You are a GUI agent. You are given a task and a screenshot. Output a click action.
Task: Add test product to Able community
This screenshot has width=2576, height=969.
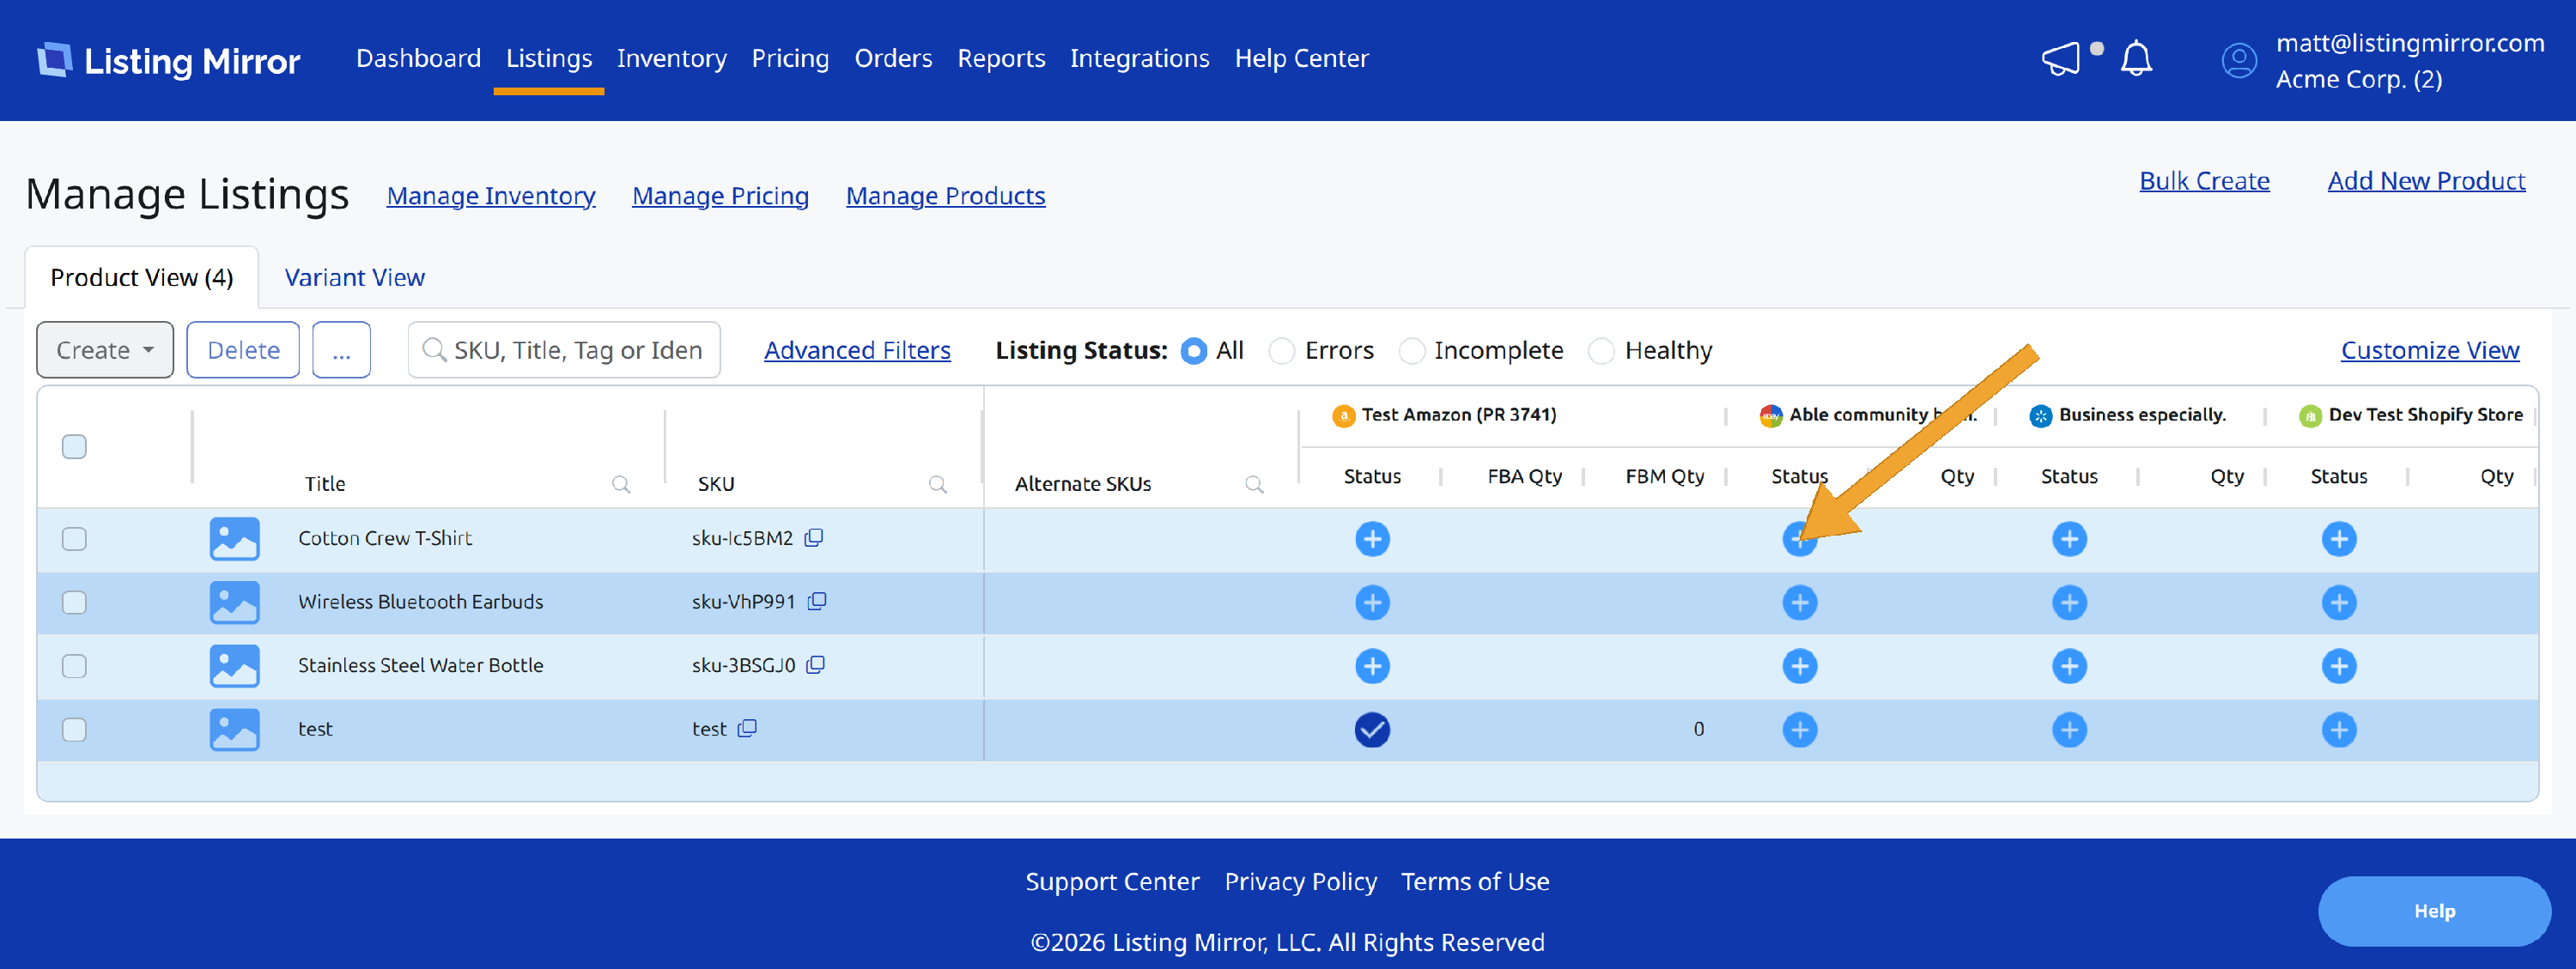point(1799,730)
